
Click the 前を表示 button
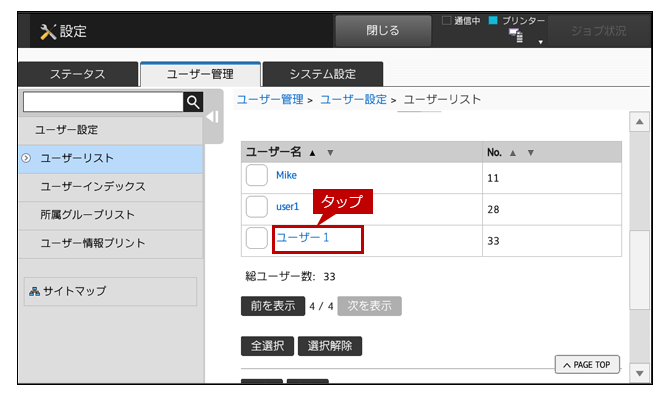click(273, 306)
